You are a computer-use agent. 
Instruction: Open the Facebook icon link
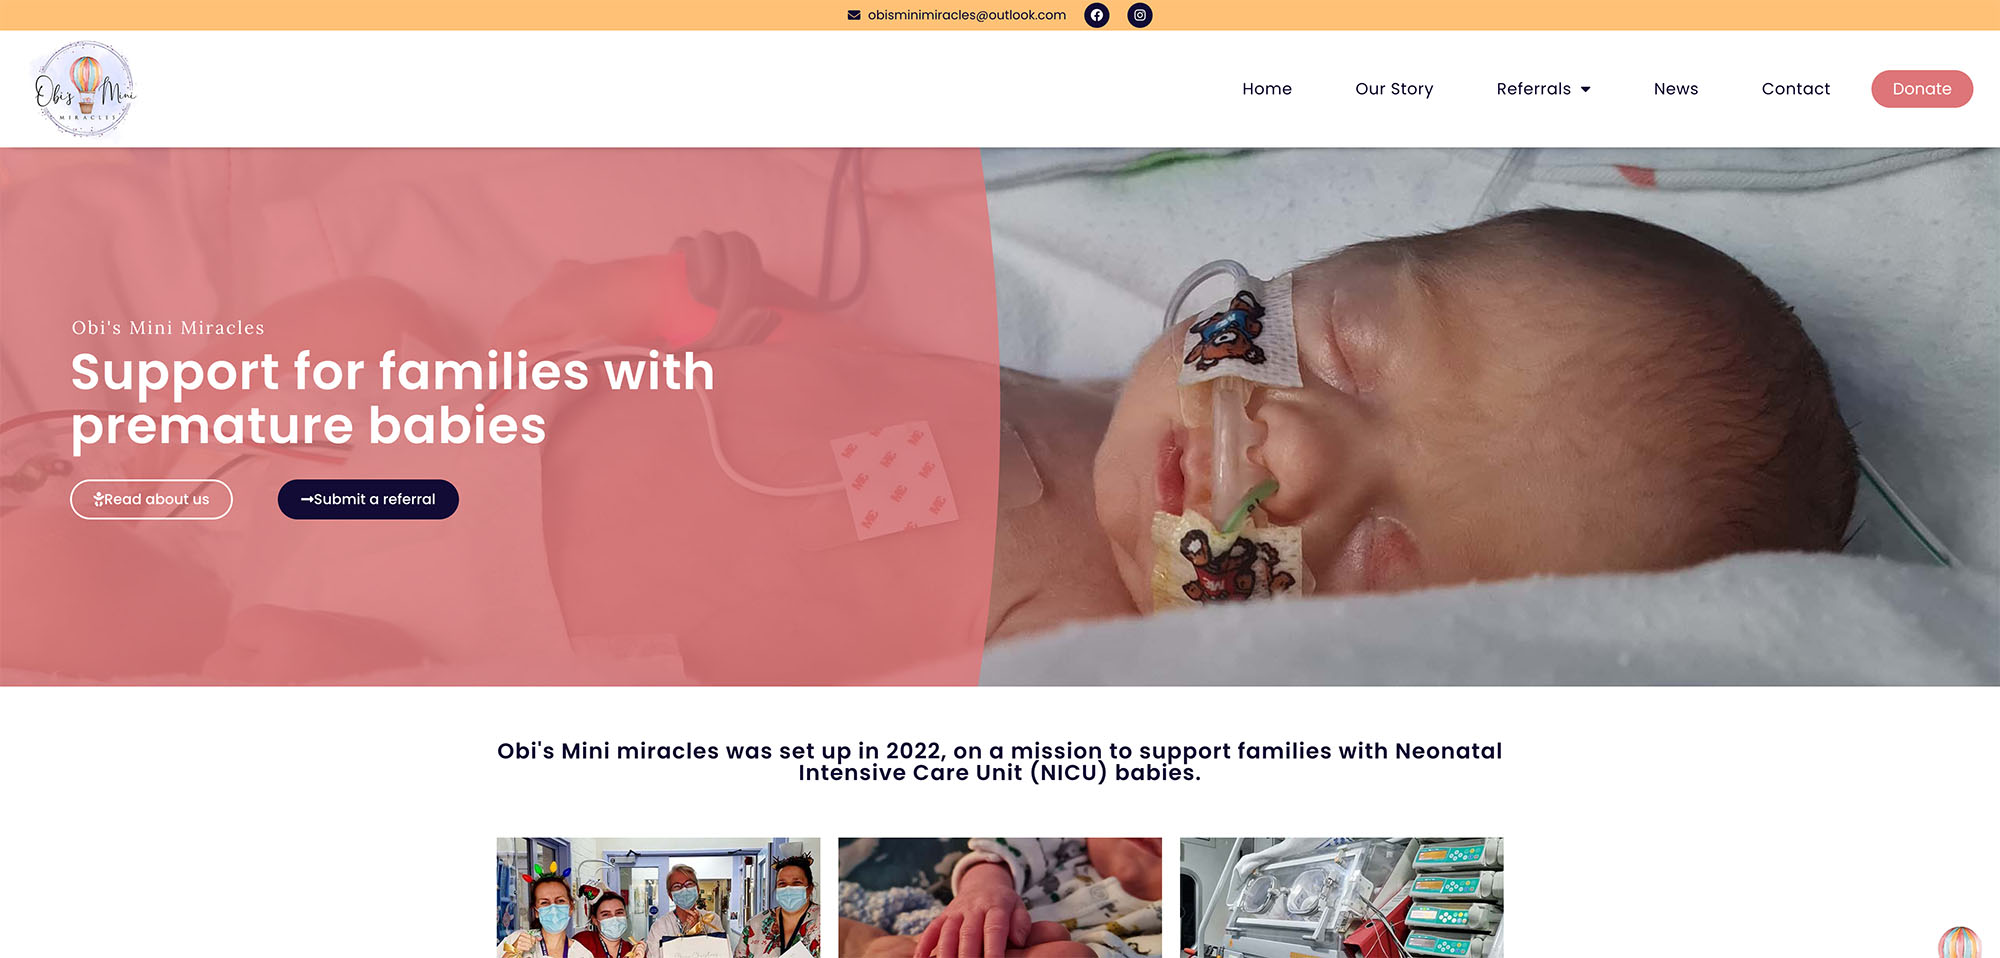coord(1097,15)
